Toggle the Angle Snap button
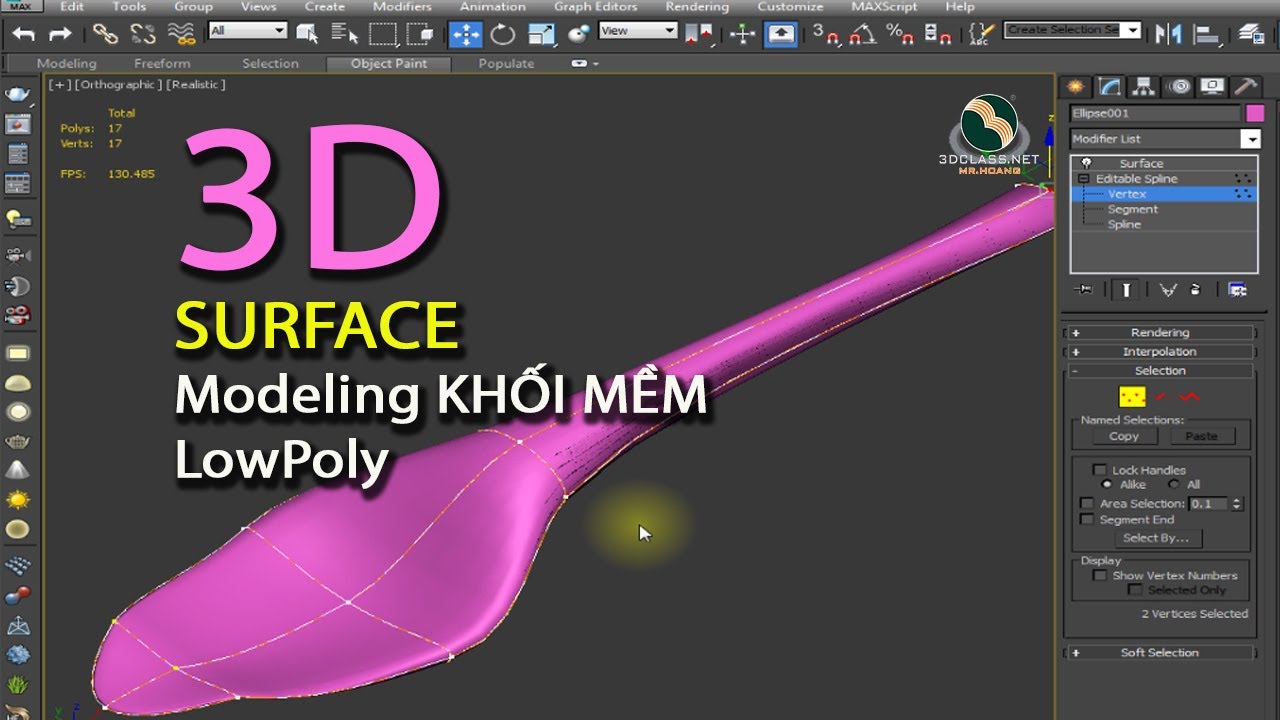Image resolution: width=1280 pixels, height=720 pixels. tap(862, 34)
